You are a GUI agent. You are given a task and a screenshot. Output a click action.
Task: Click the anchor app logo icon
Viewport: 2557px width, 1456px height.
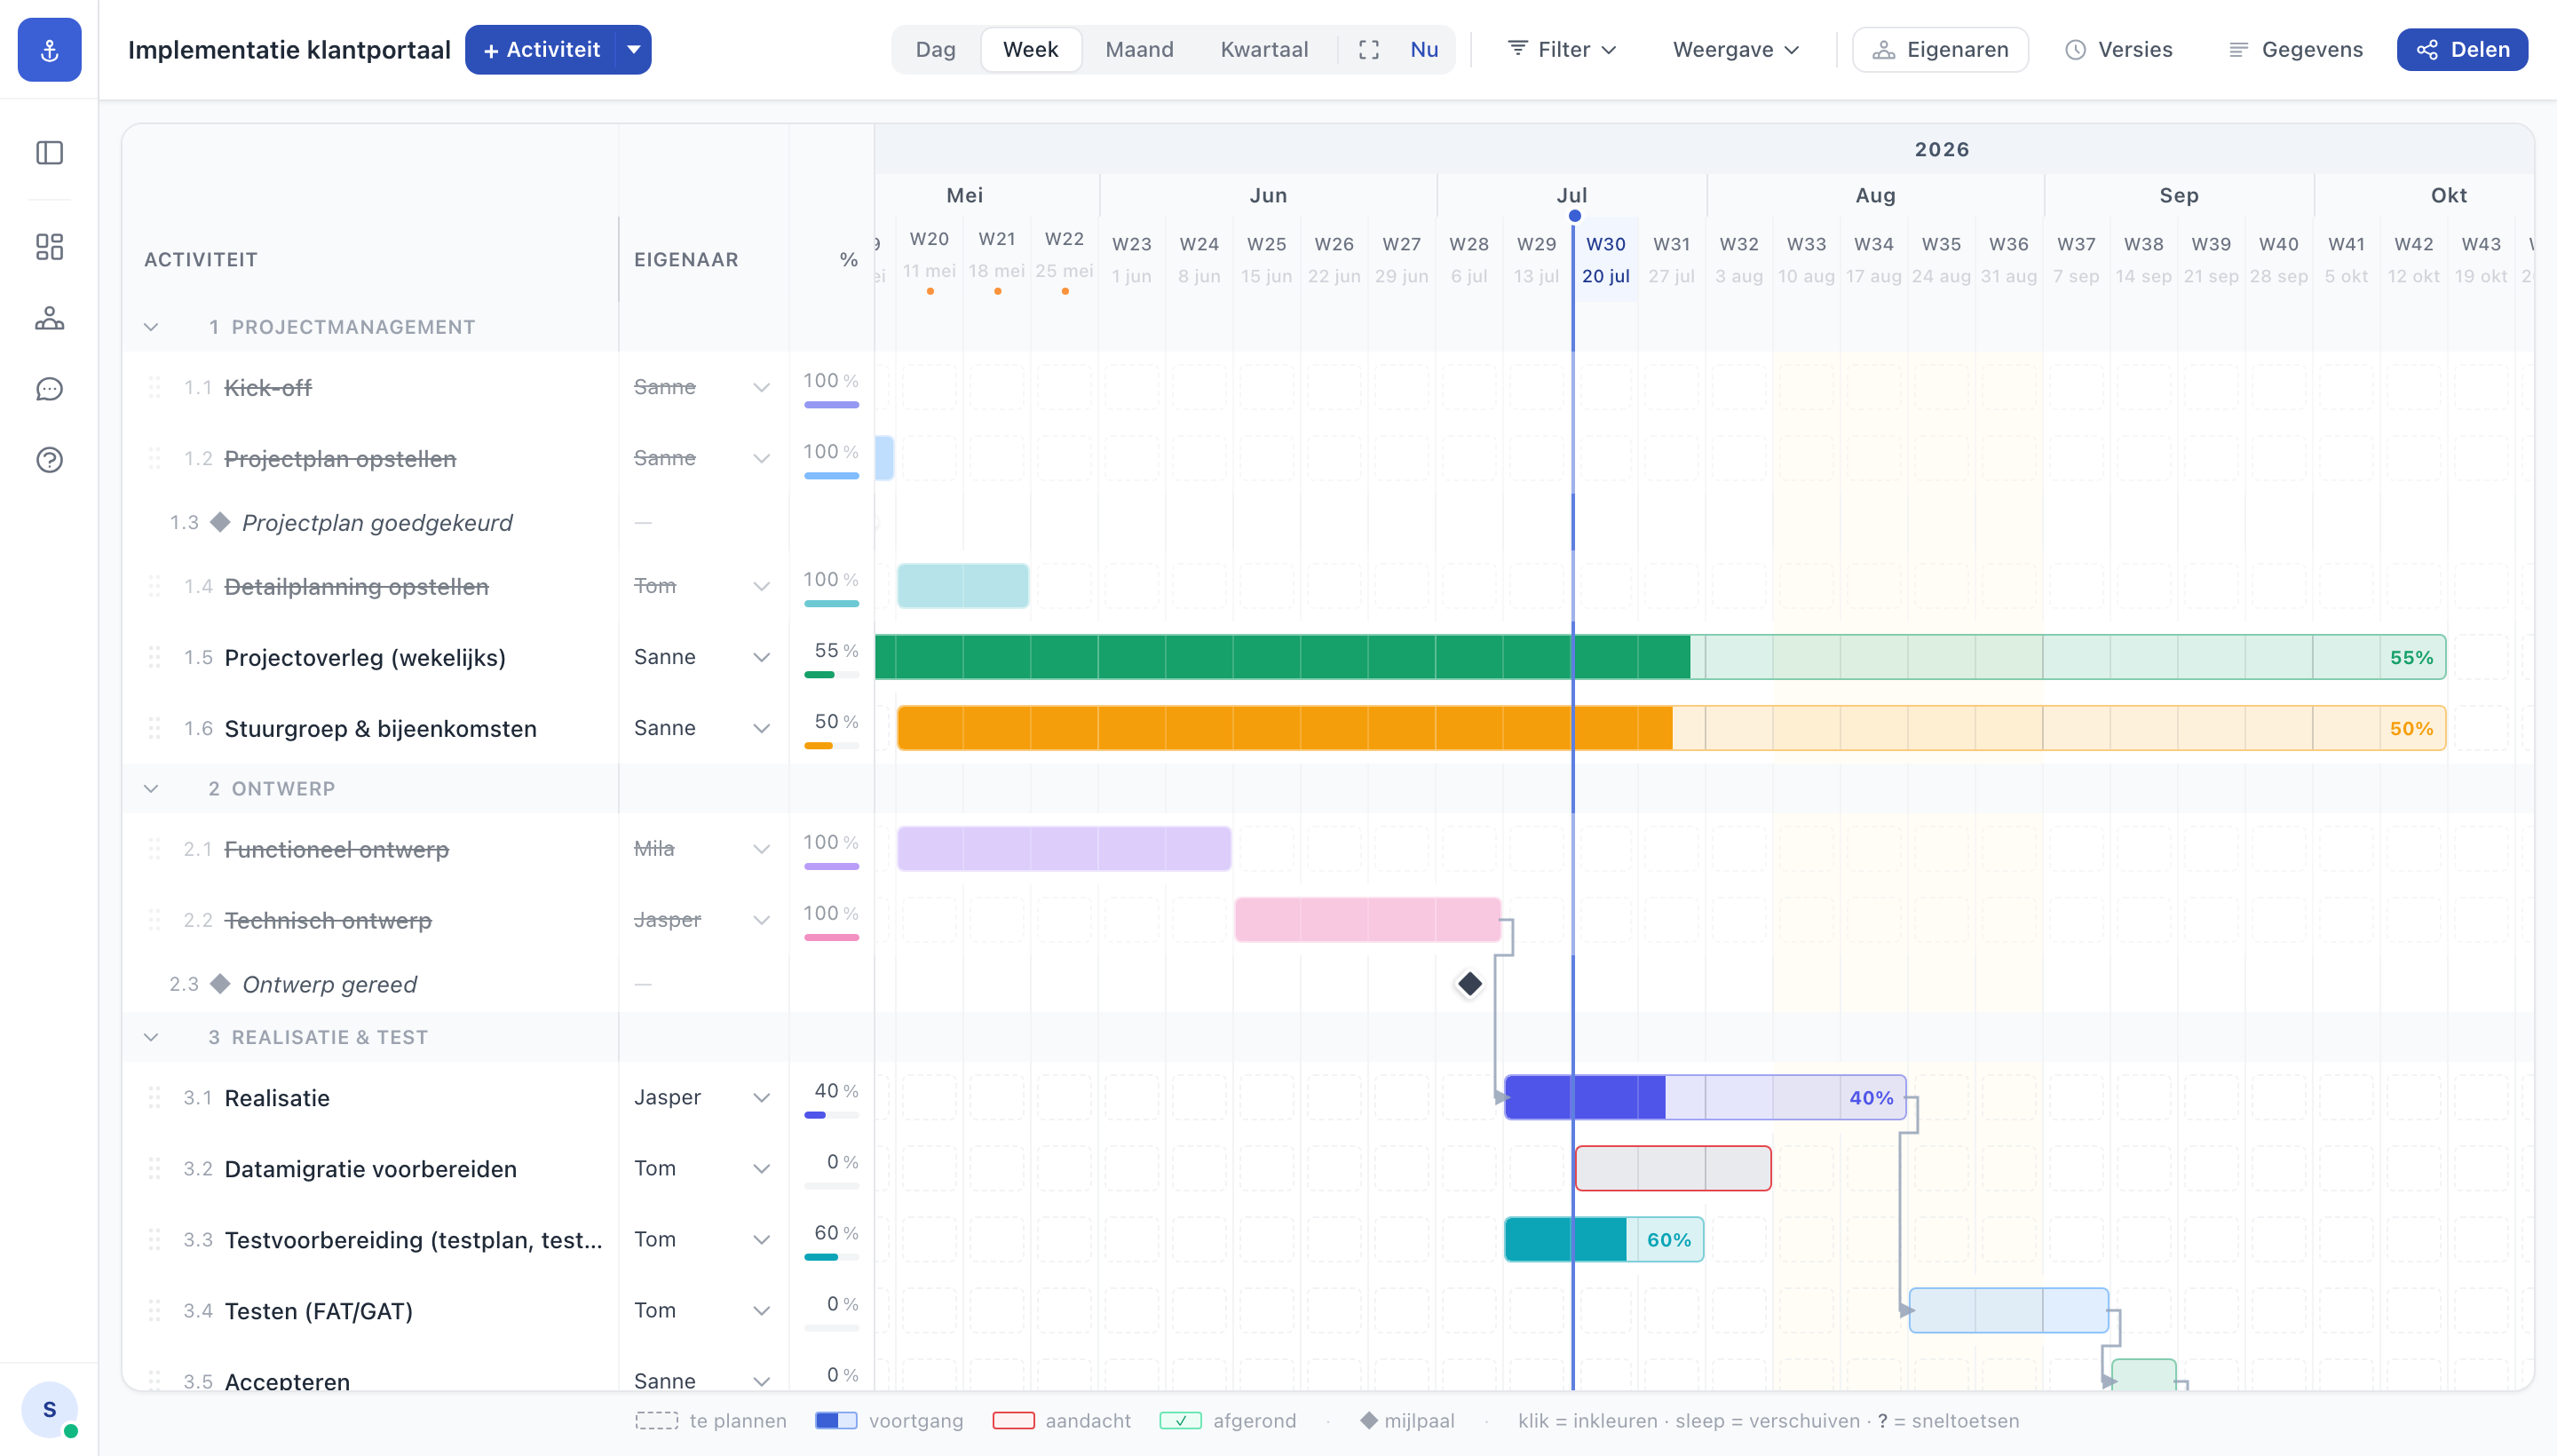tap(49, 49)
